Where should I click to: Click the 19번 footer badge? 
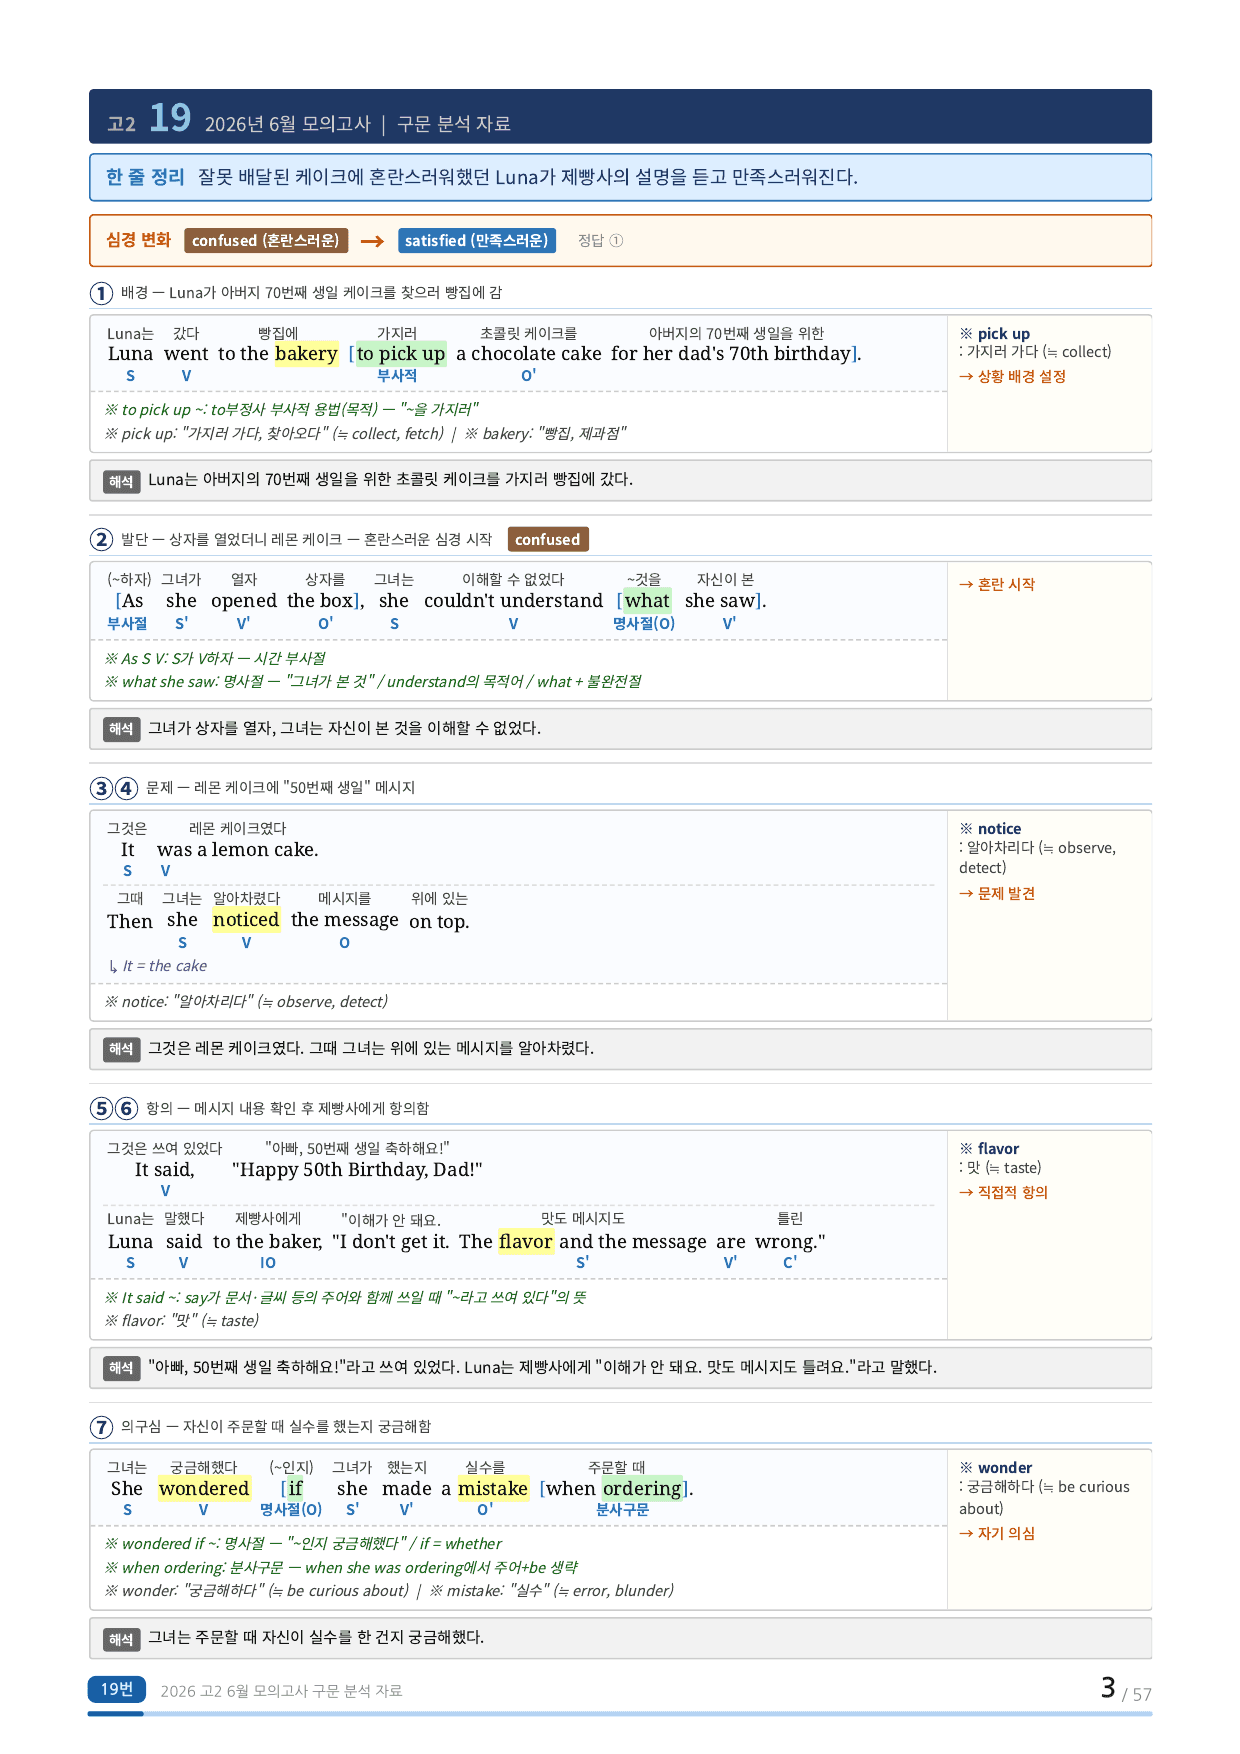click(x=117, y=1689)
